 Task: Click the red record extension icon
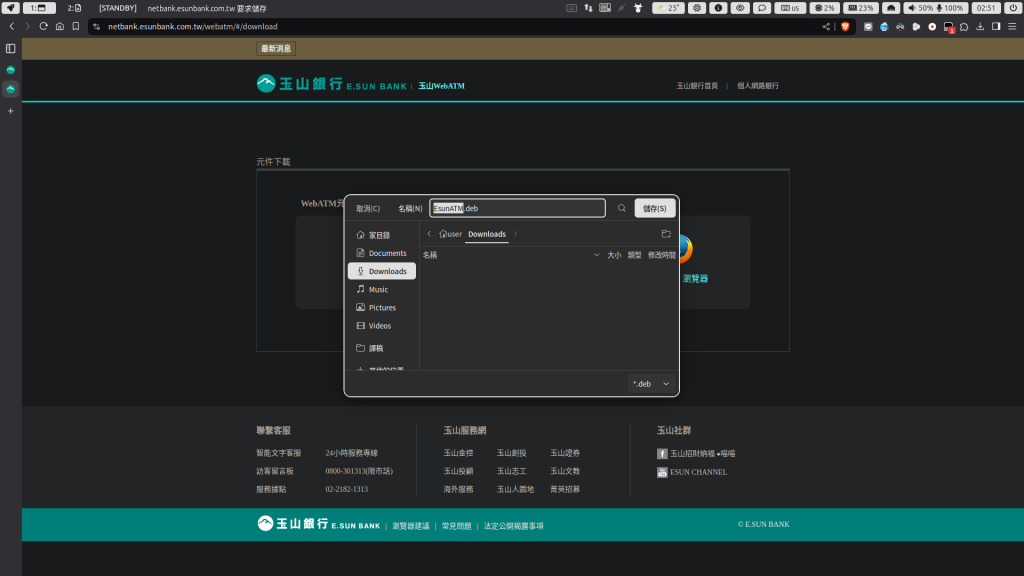pos(932,27)
